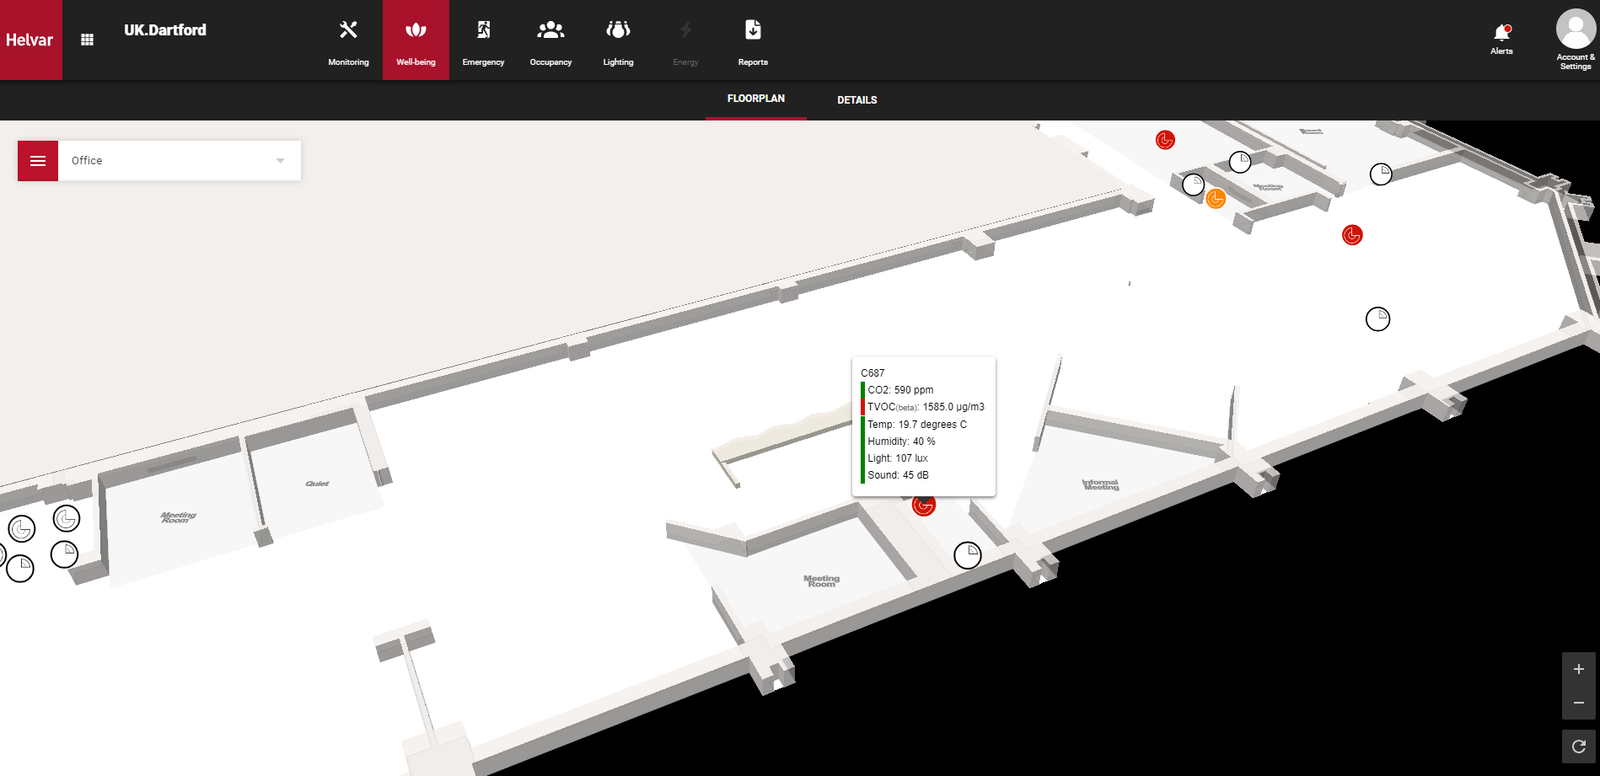Zoom out of the floorplan
1600x776 pixels.
tap(1579, 703)
